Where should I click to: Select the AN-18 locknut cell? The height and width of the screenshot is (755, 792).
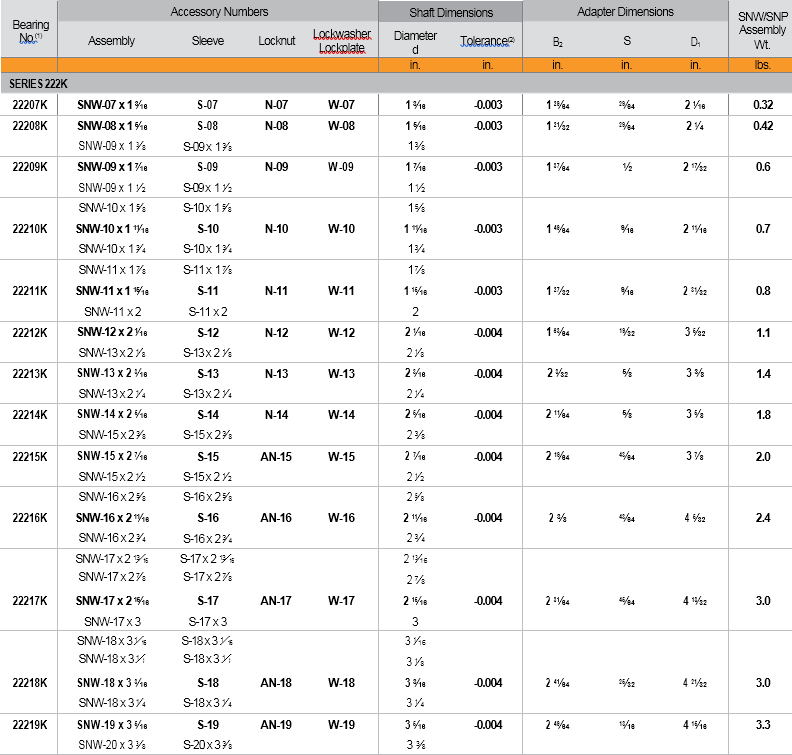pos(276,682)
